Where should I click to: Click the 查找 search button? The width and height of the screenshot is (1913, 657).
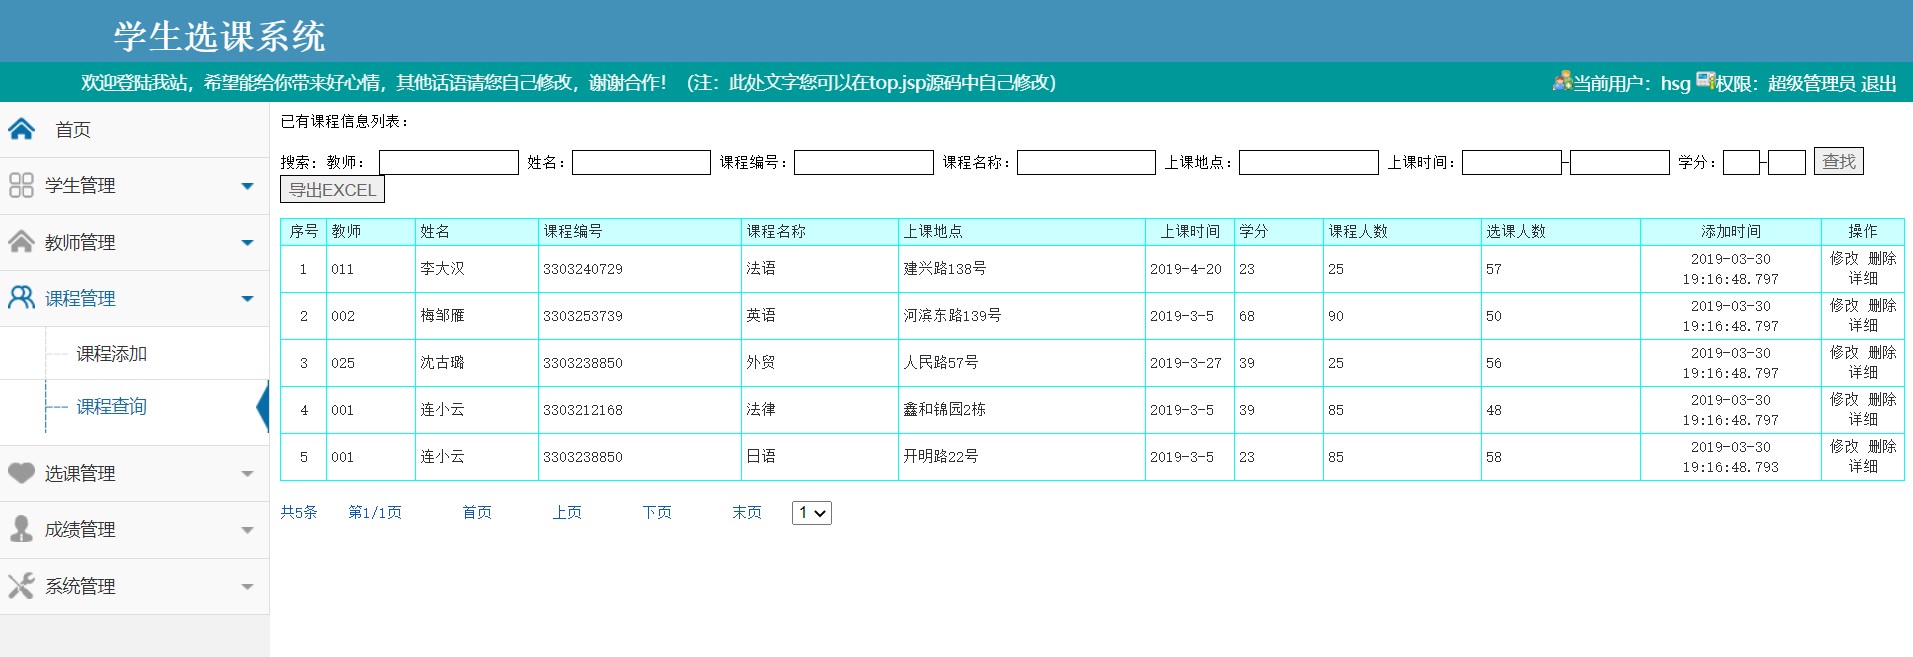click(1839, 161)
